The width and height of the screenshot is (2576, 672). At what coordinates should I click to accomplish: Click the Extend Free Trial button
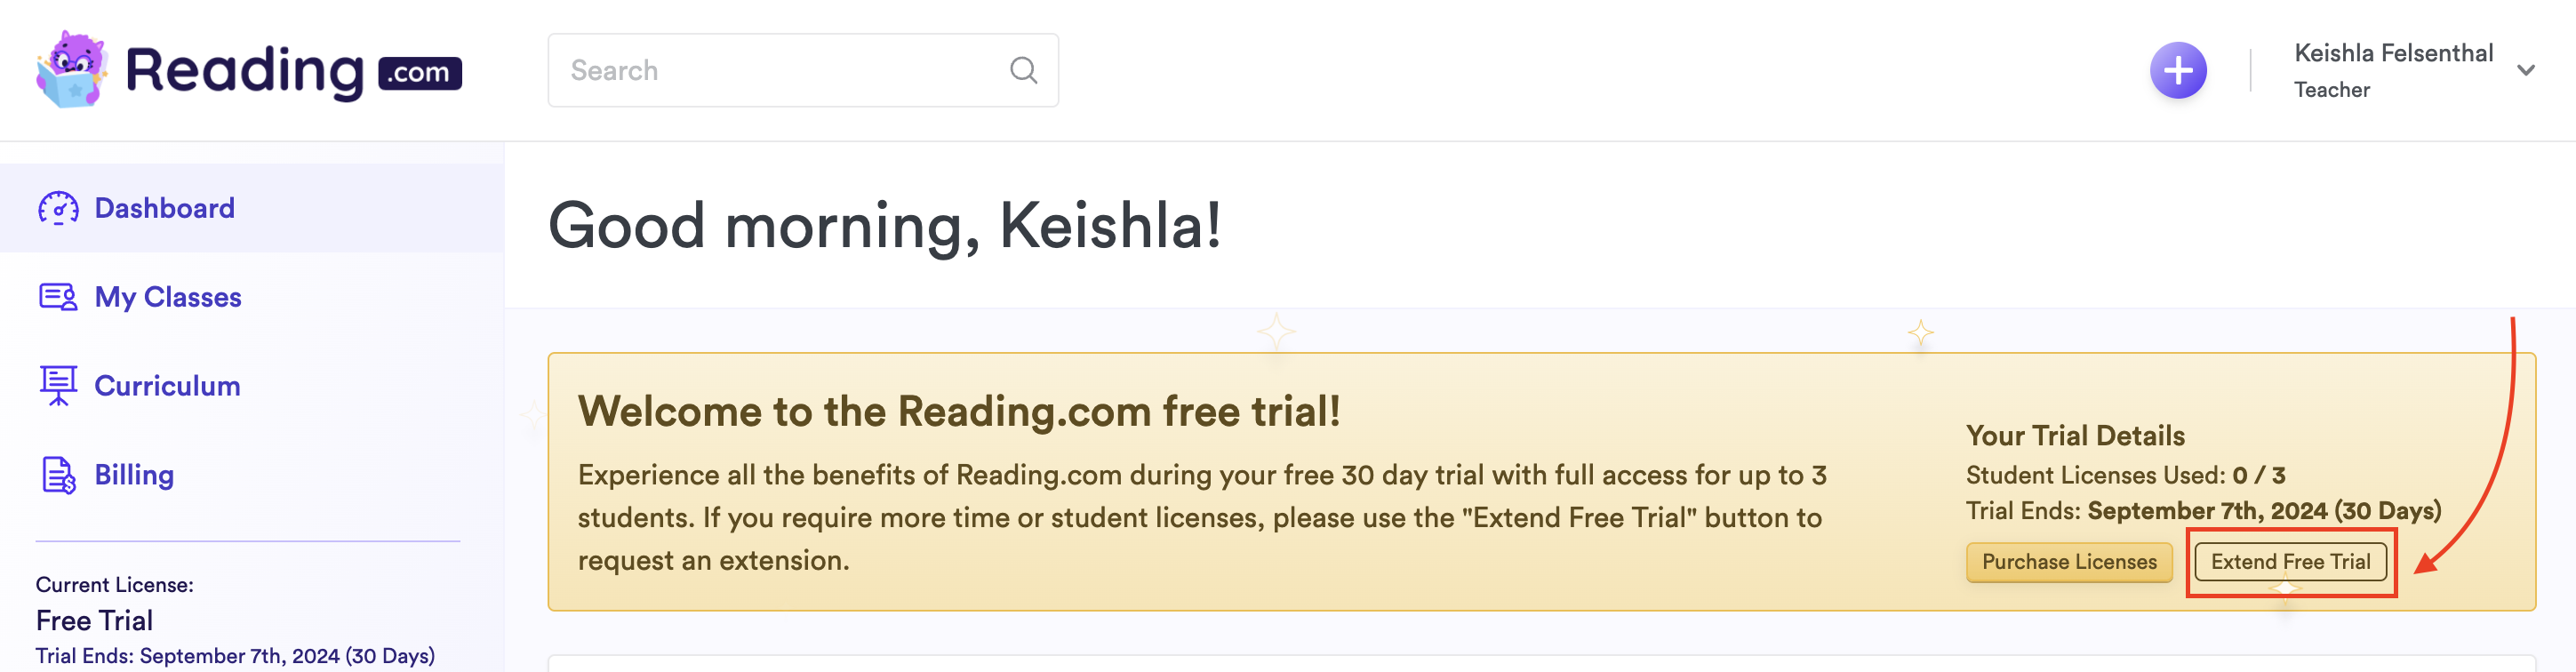coord(2289,562)
